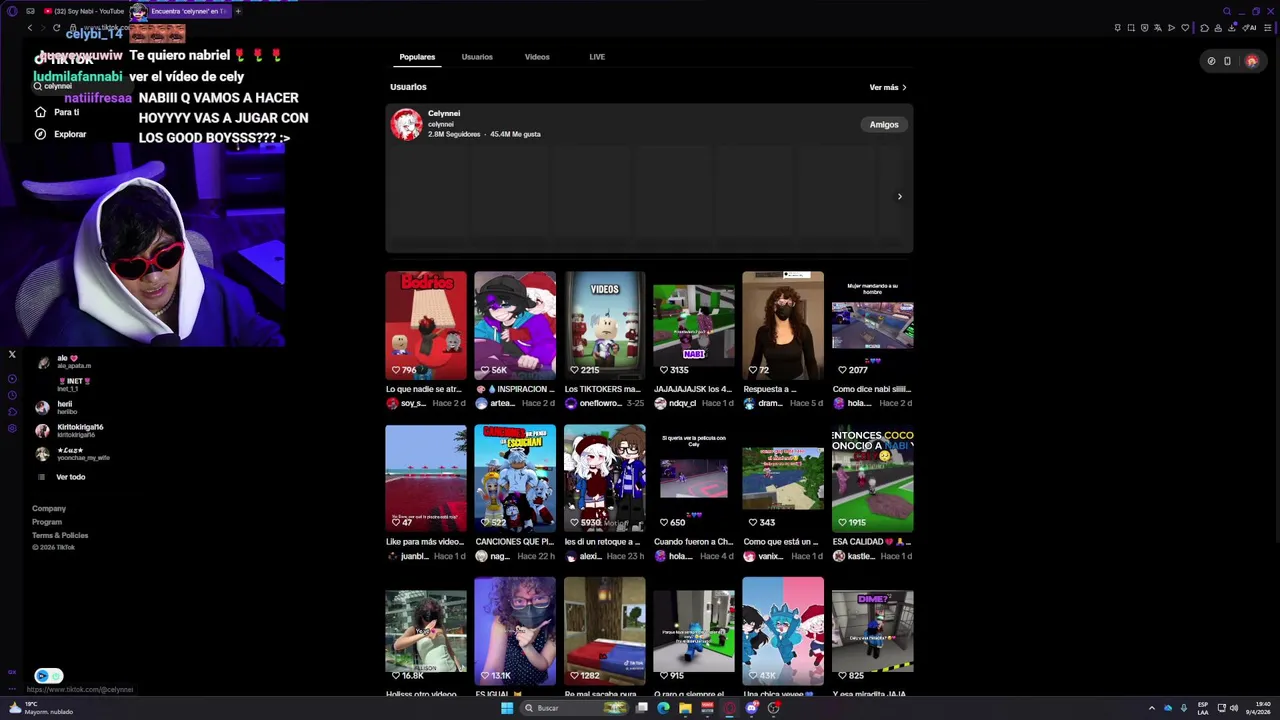
Task: Click the browser back arrow
Action: point(29,28)
